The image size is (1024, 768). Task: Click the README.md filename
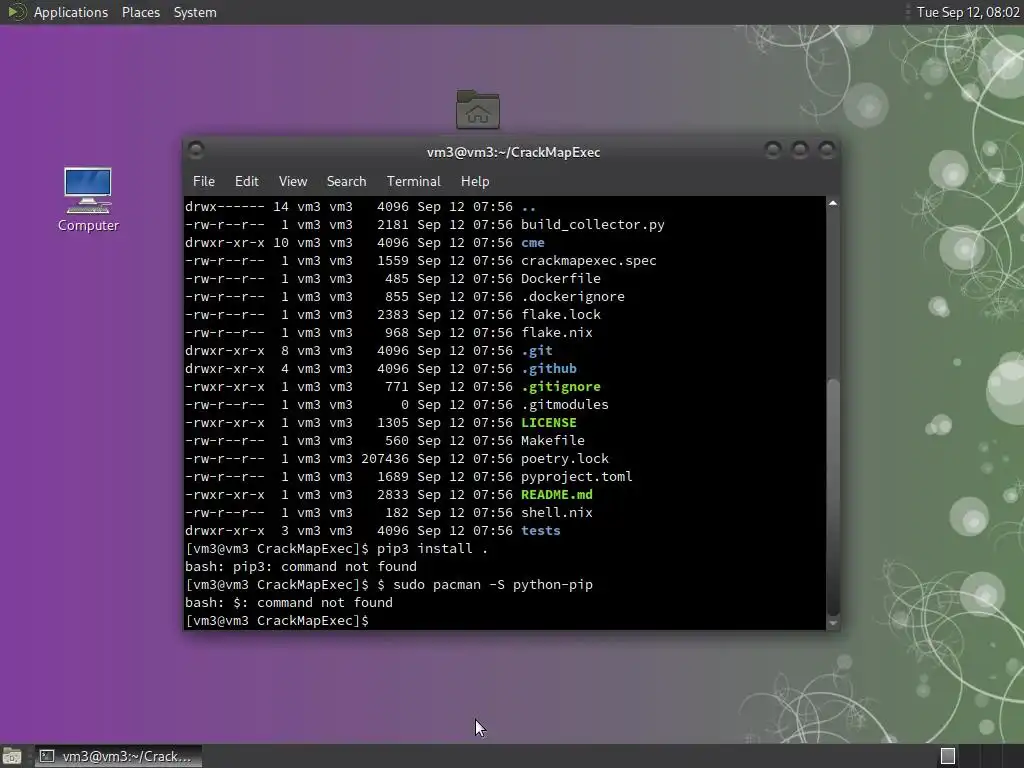coord(556,494)
